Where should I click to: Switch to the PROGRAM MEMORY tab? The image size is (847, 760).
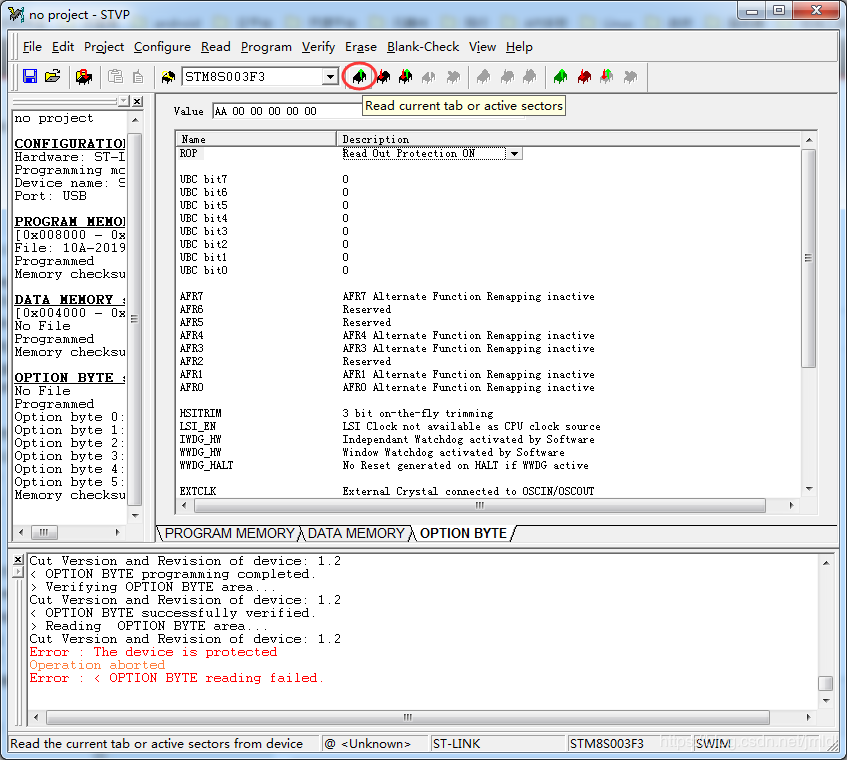click(229, 533)
